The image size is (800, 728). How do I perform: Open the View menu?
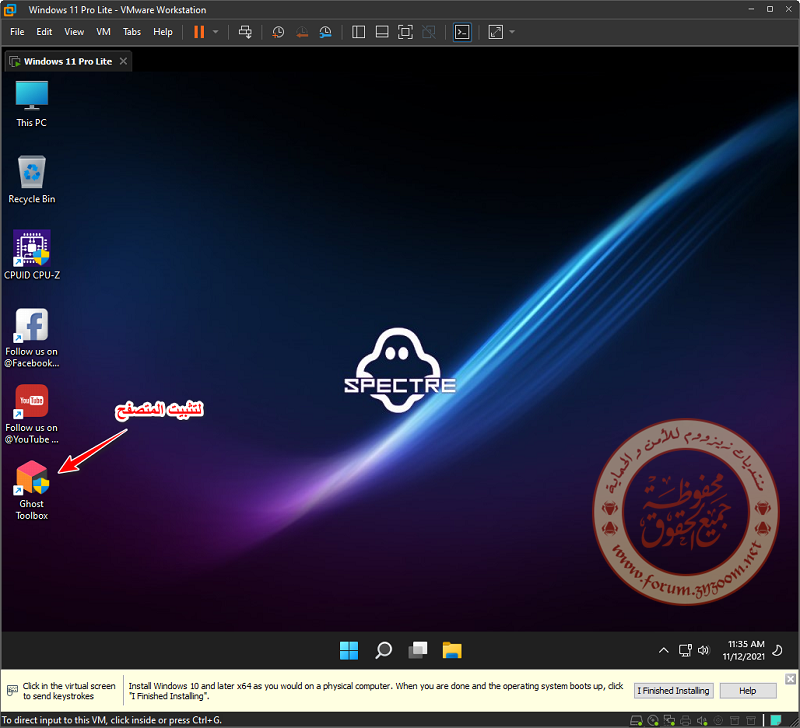coord(74,32)
